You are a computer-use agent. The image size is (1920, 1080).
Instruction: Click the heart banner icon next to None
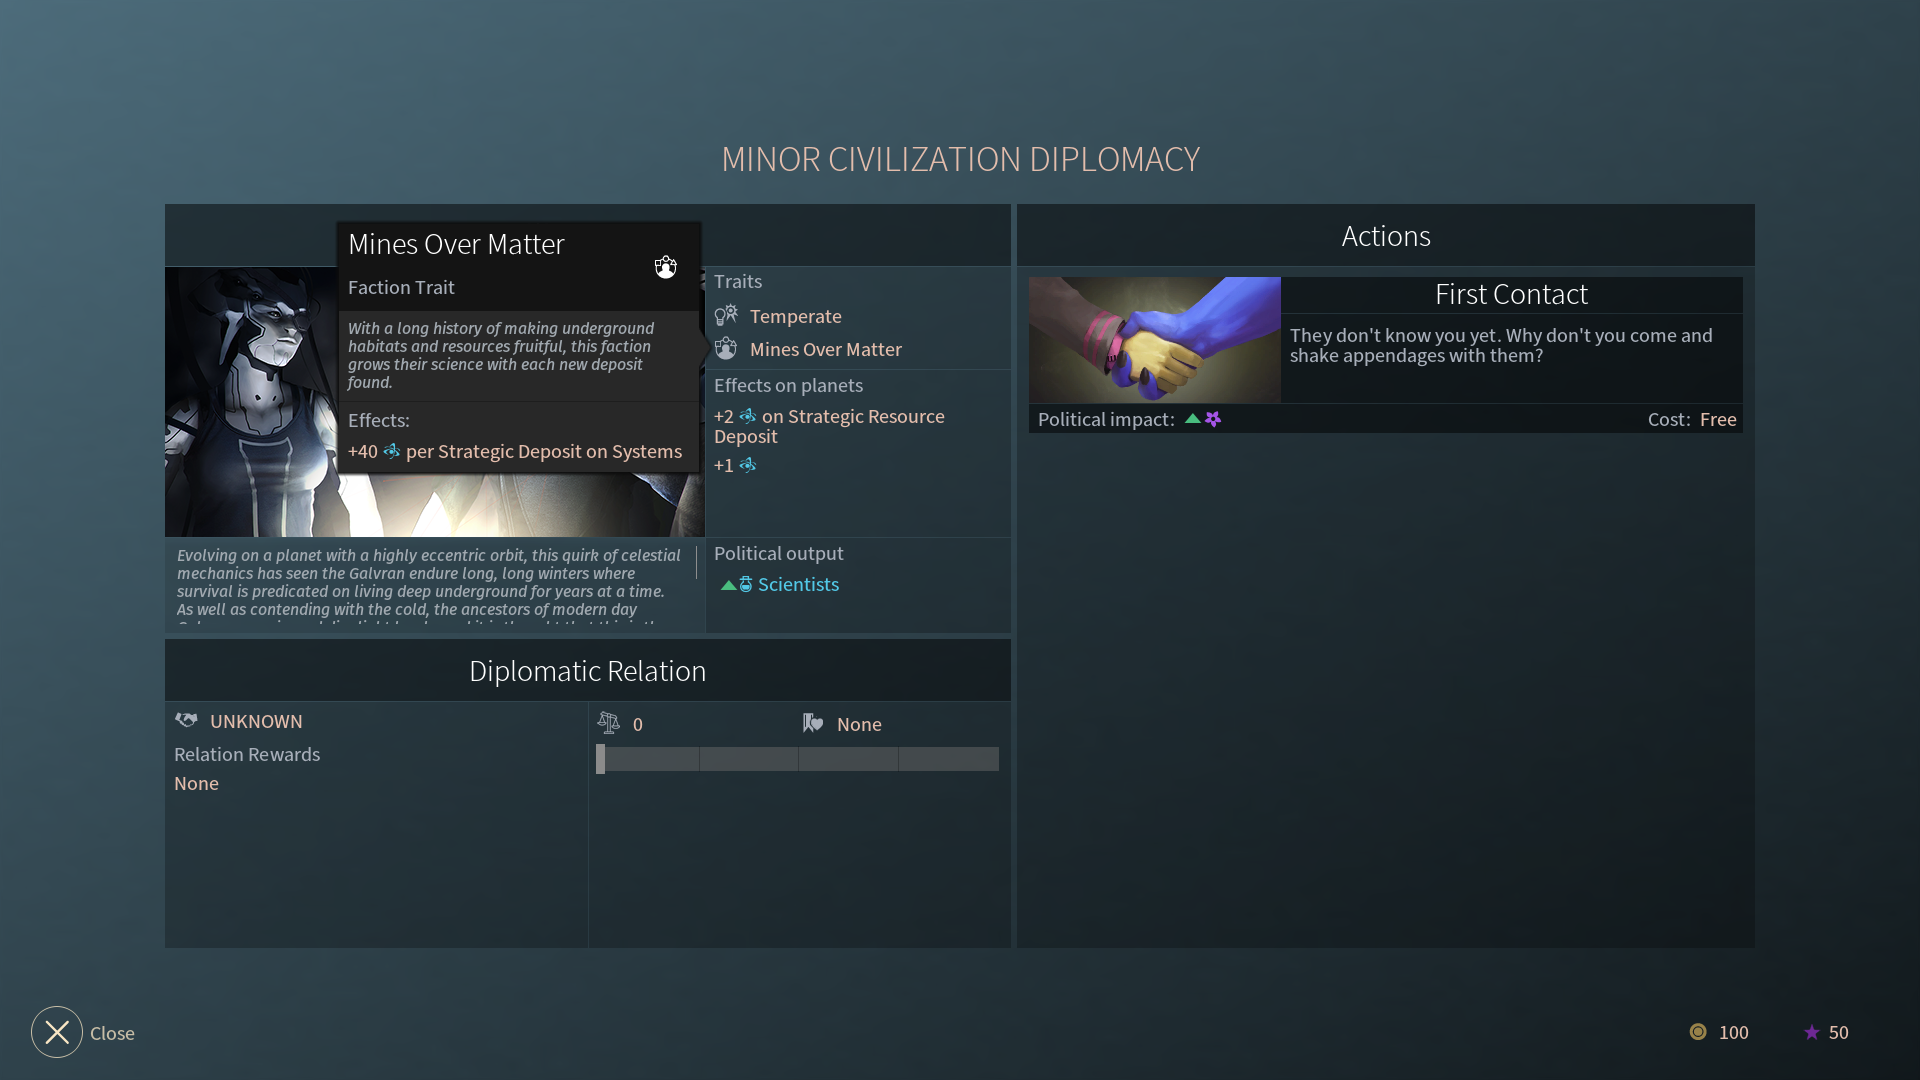click(x=812, y=722)
